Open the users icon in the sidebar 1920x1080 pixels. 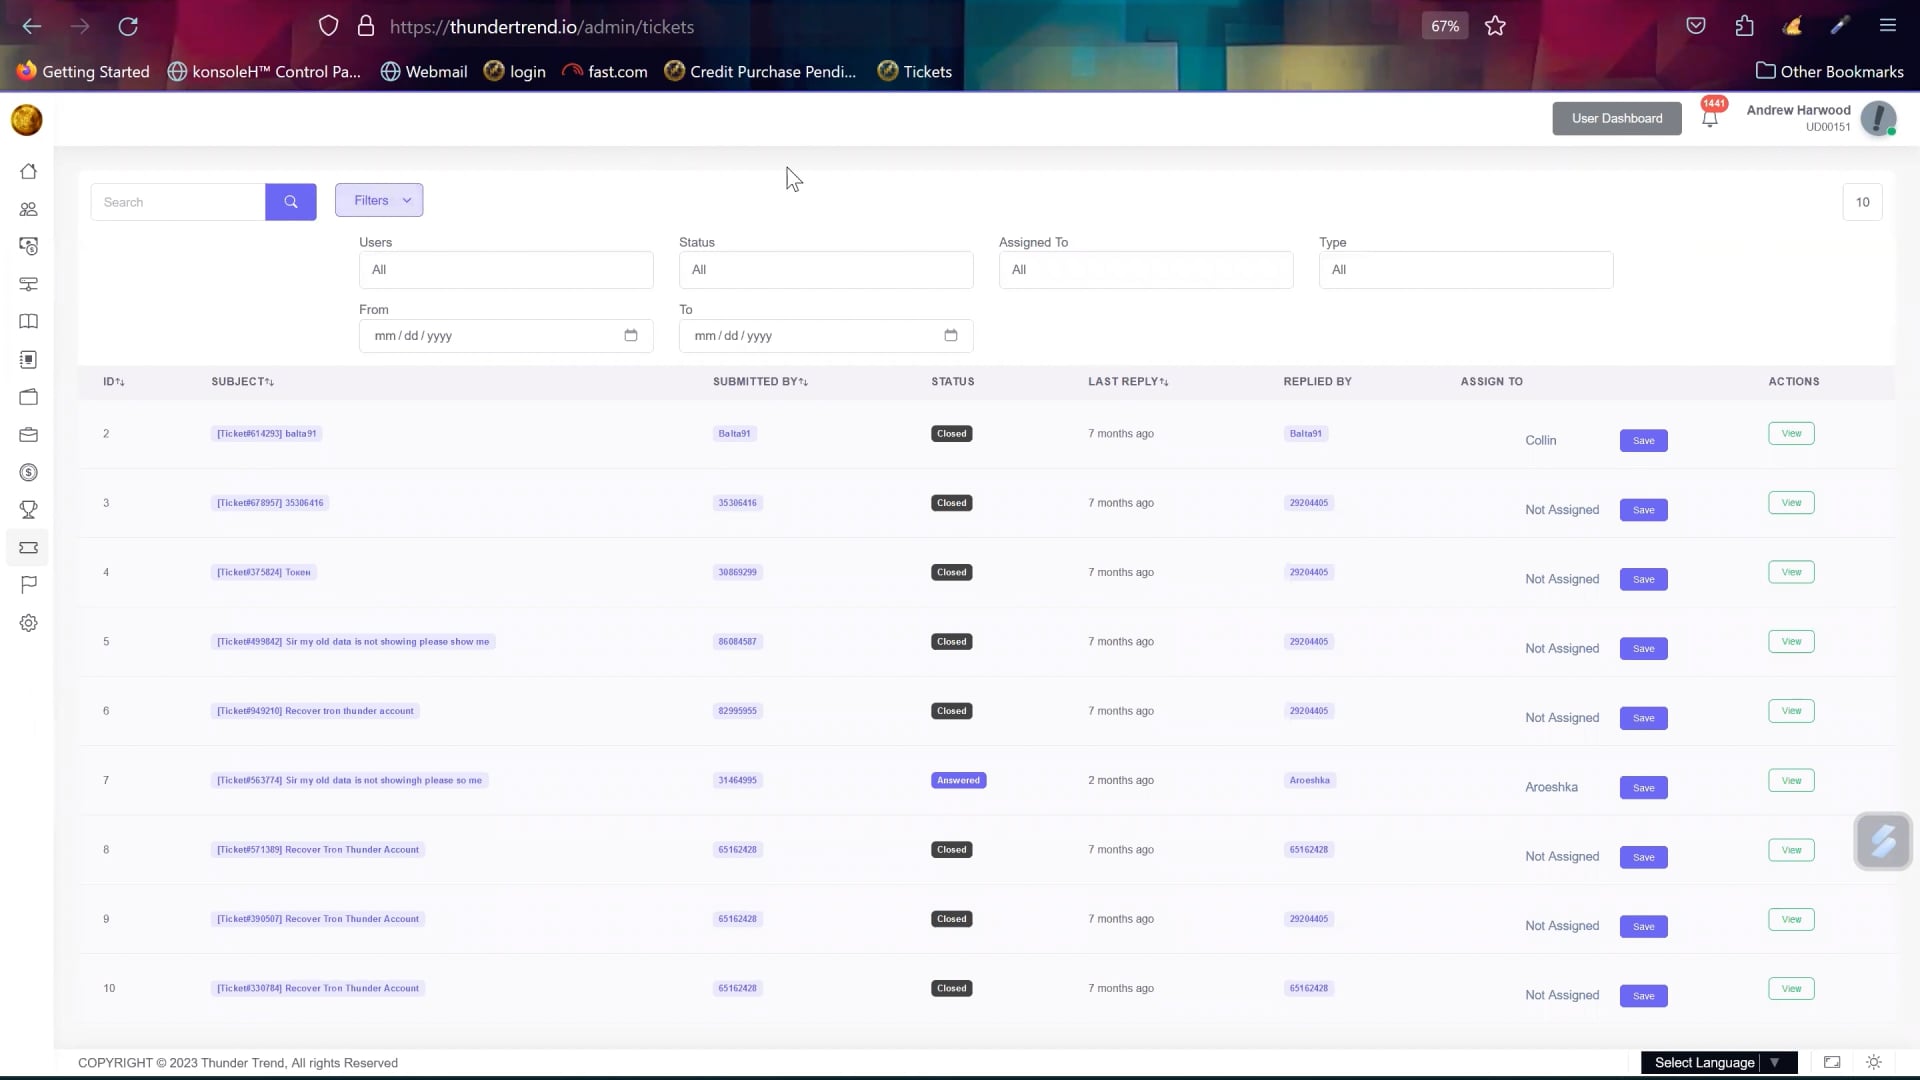pyautogui.click(x=28, y=209)
